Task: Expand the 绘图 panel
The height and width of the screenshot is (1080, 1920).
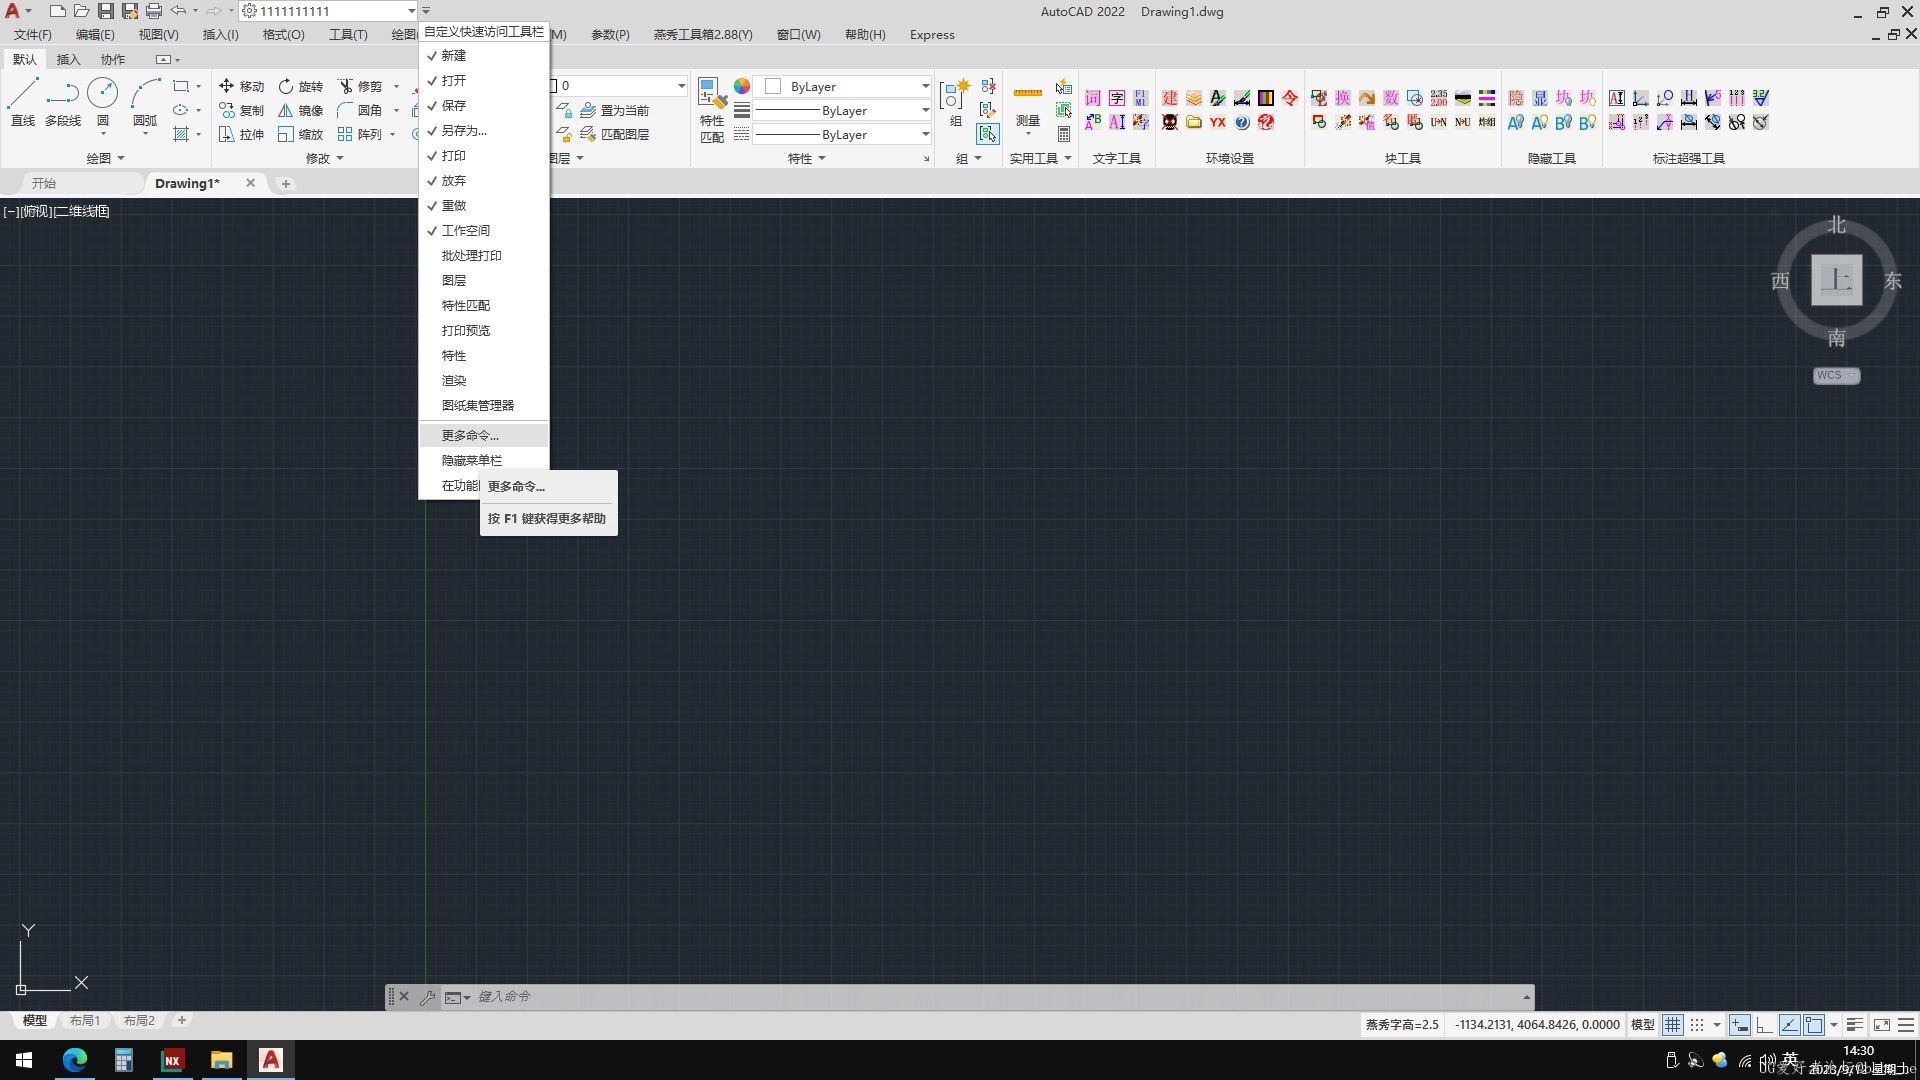Action: click(105, 158)
